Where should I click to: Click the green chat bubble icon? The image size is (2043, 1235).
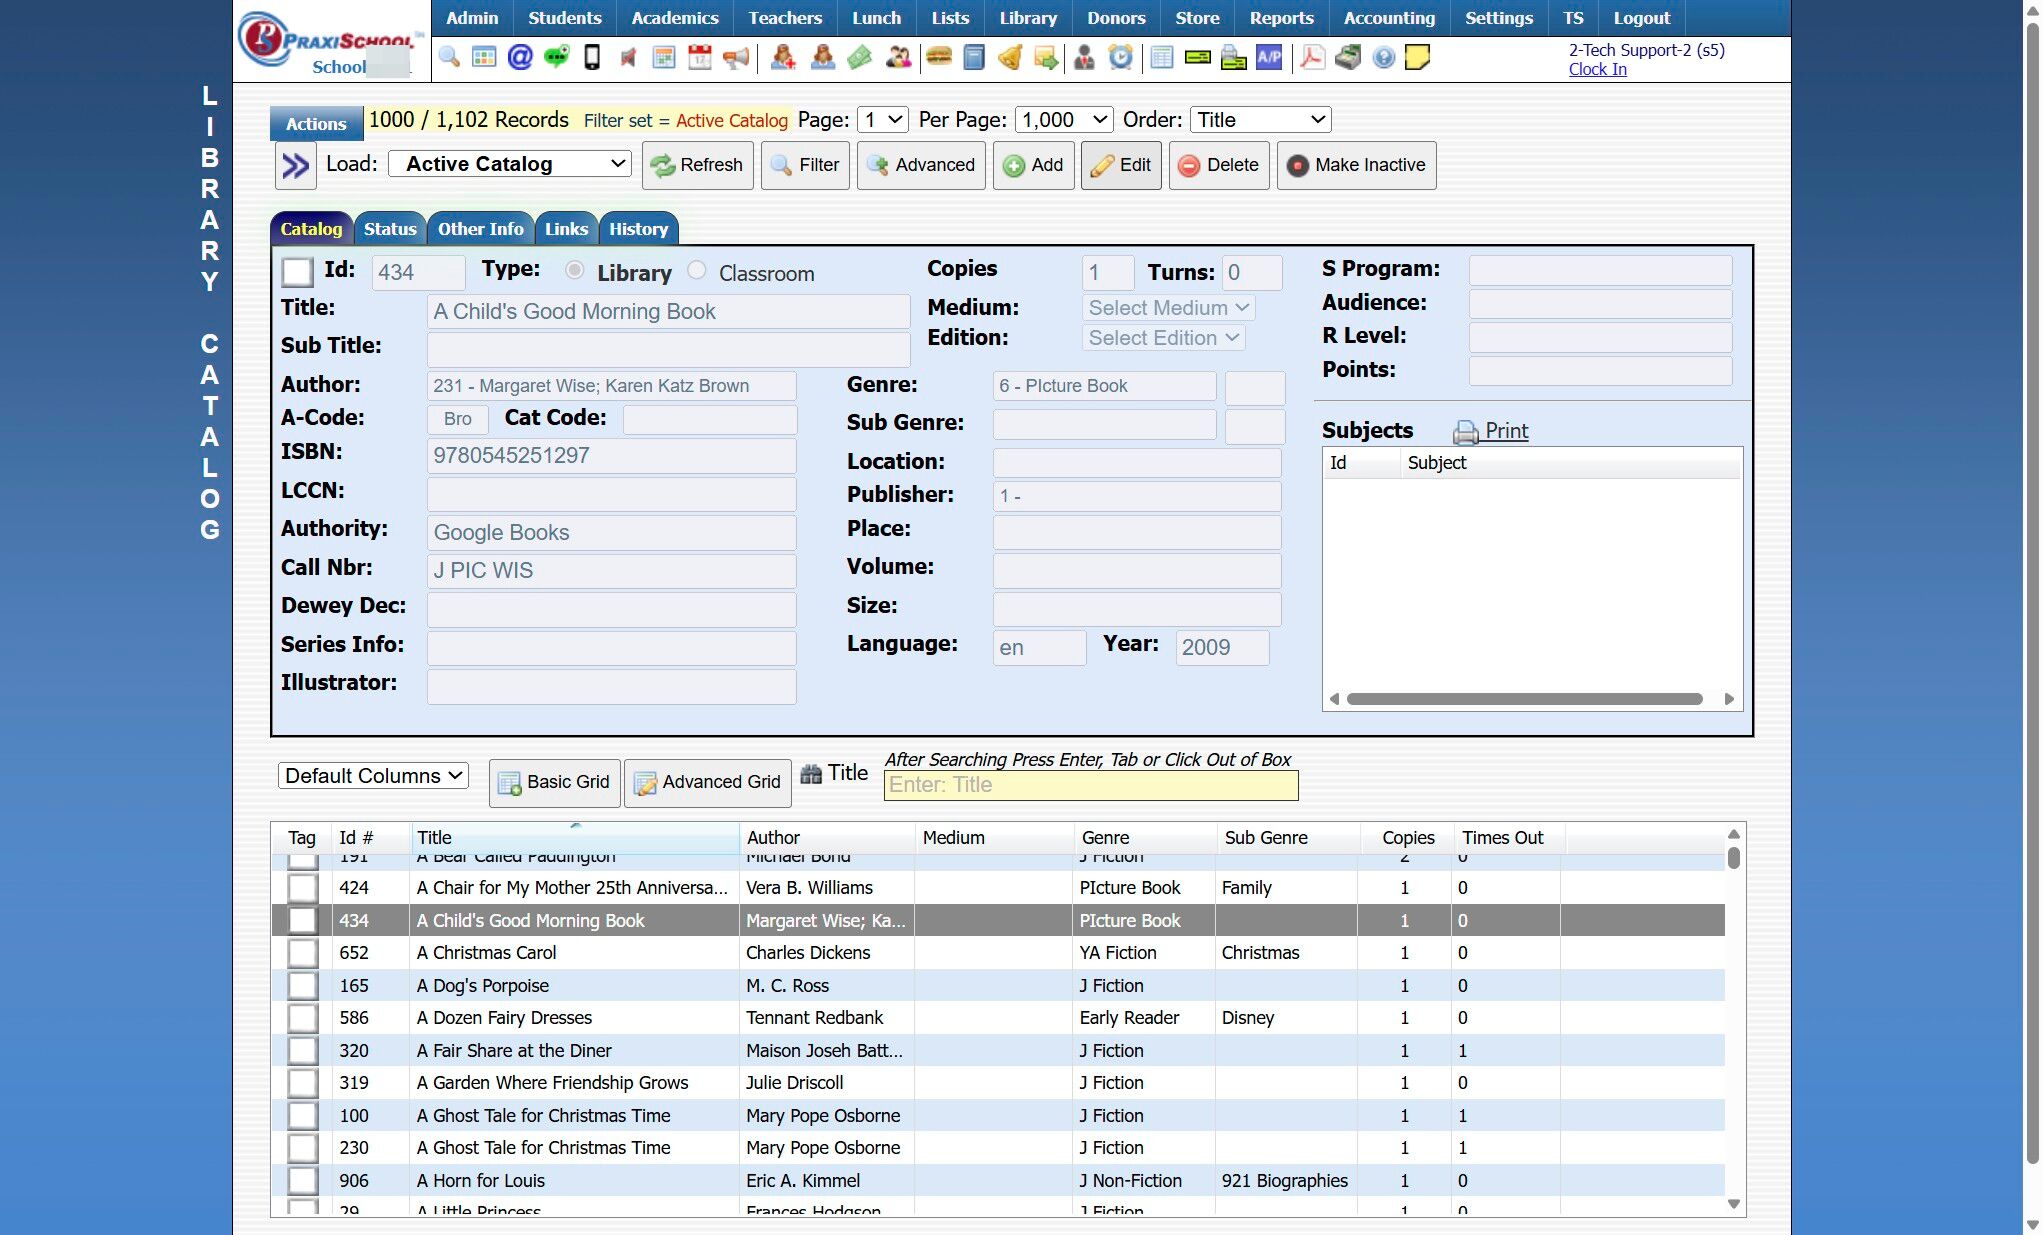pos(556,58)
